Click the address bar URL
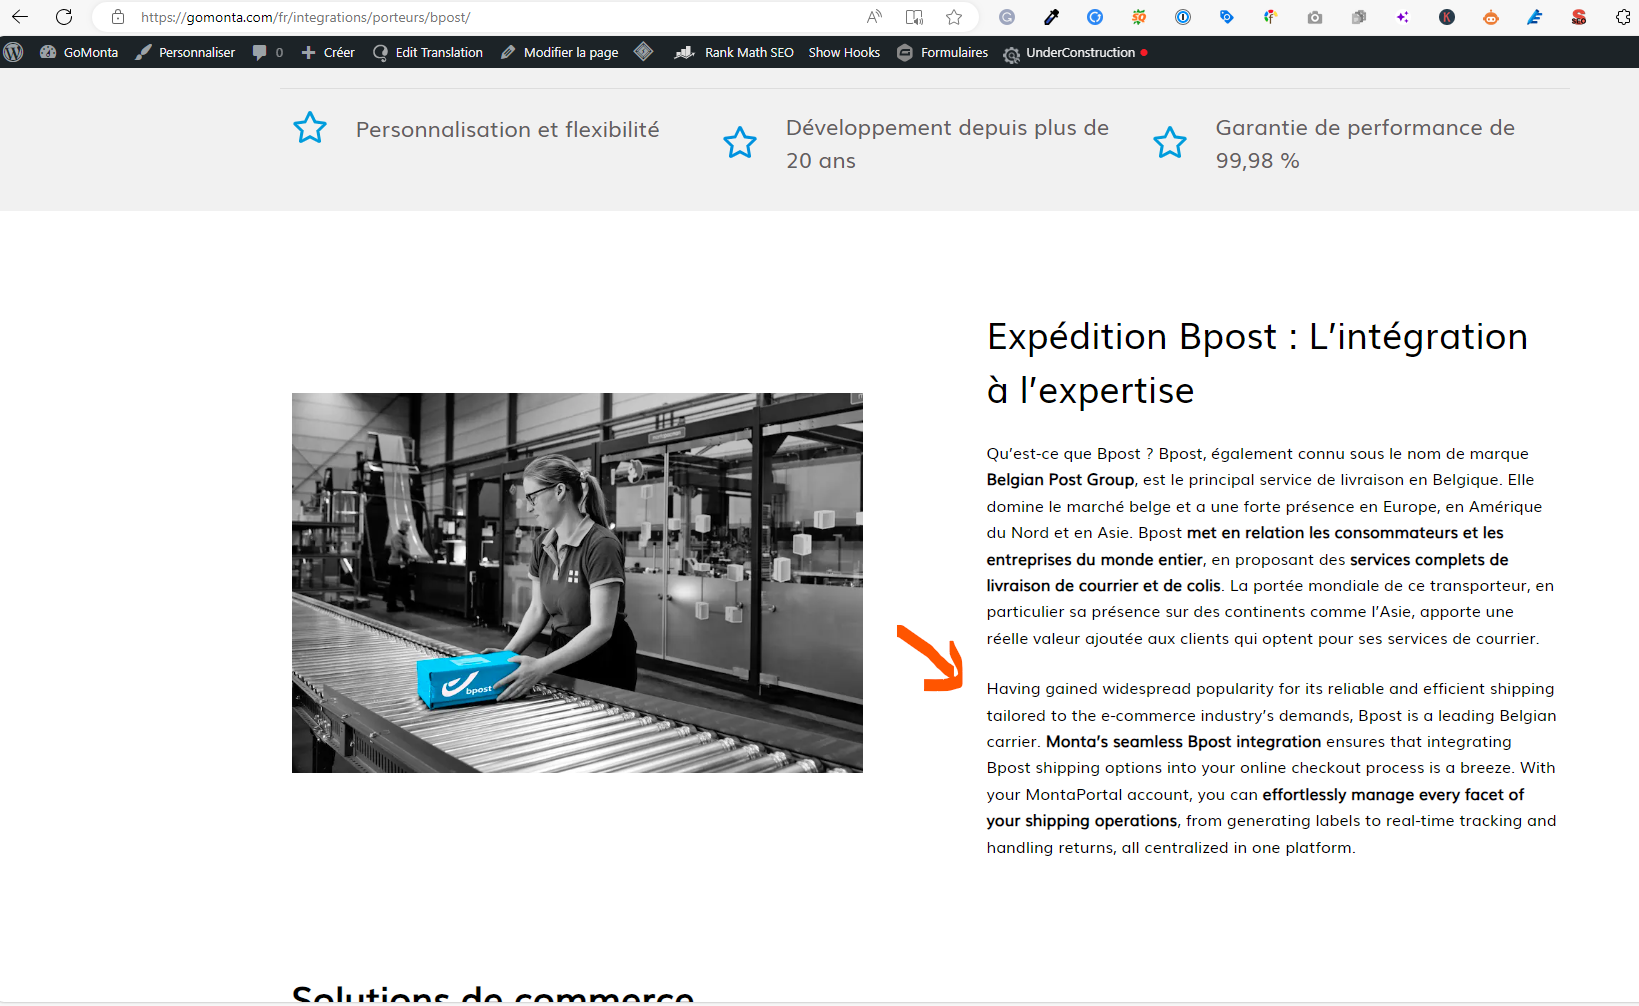 click(305, 17)
